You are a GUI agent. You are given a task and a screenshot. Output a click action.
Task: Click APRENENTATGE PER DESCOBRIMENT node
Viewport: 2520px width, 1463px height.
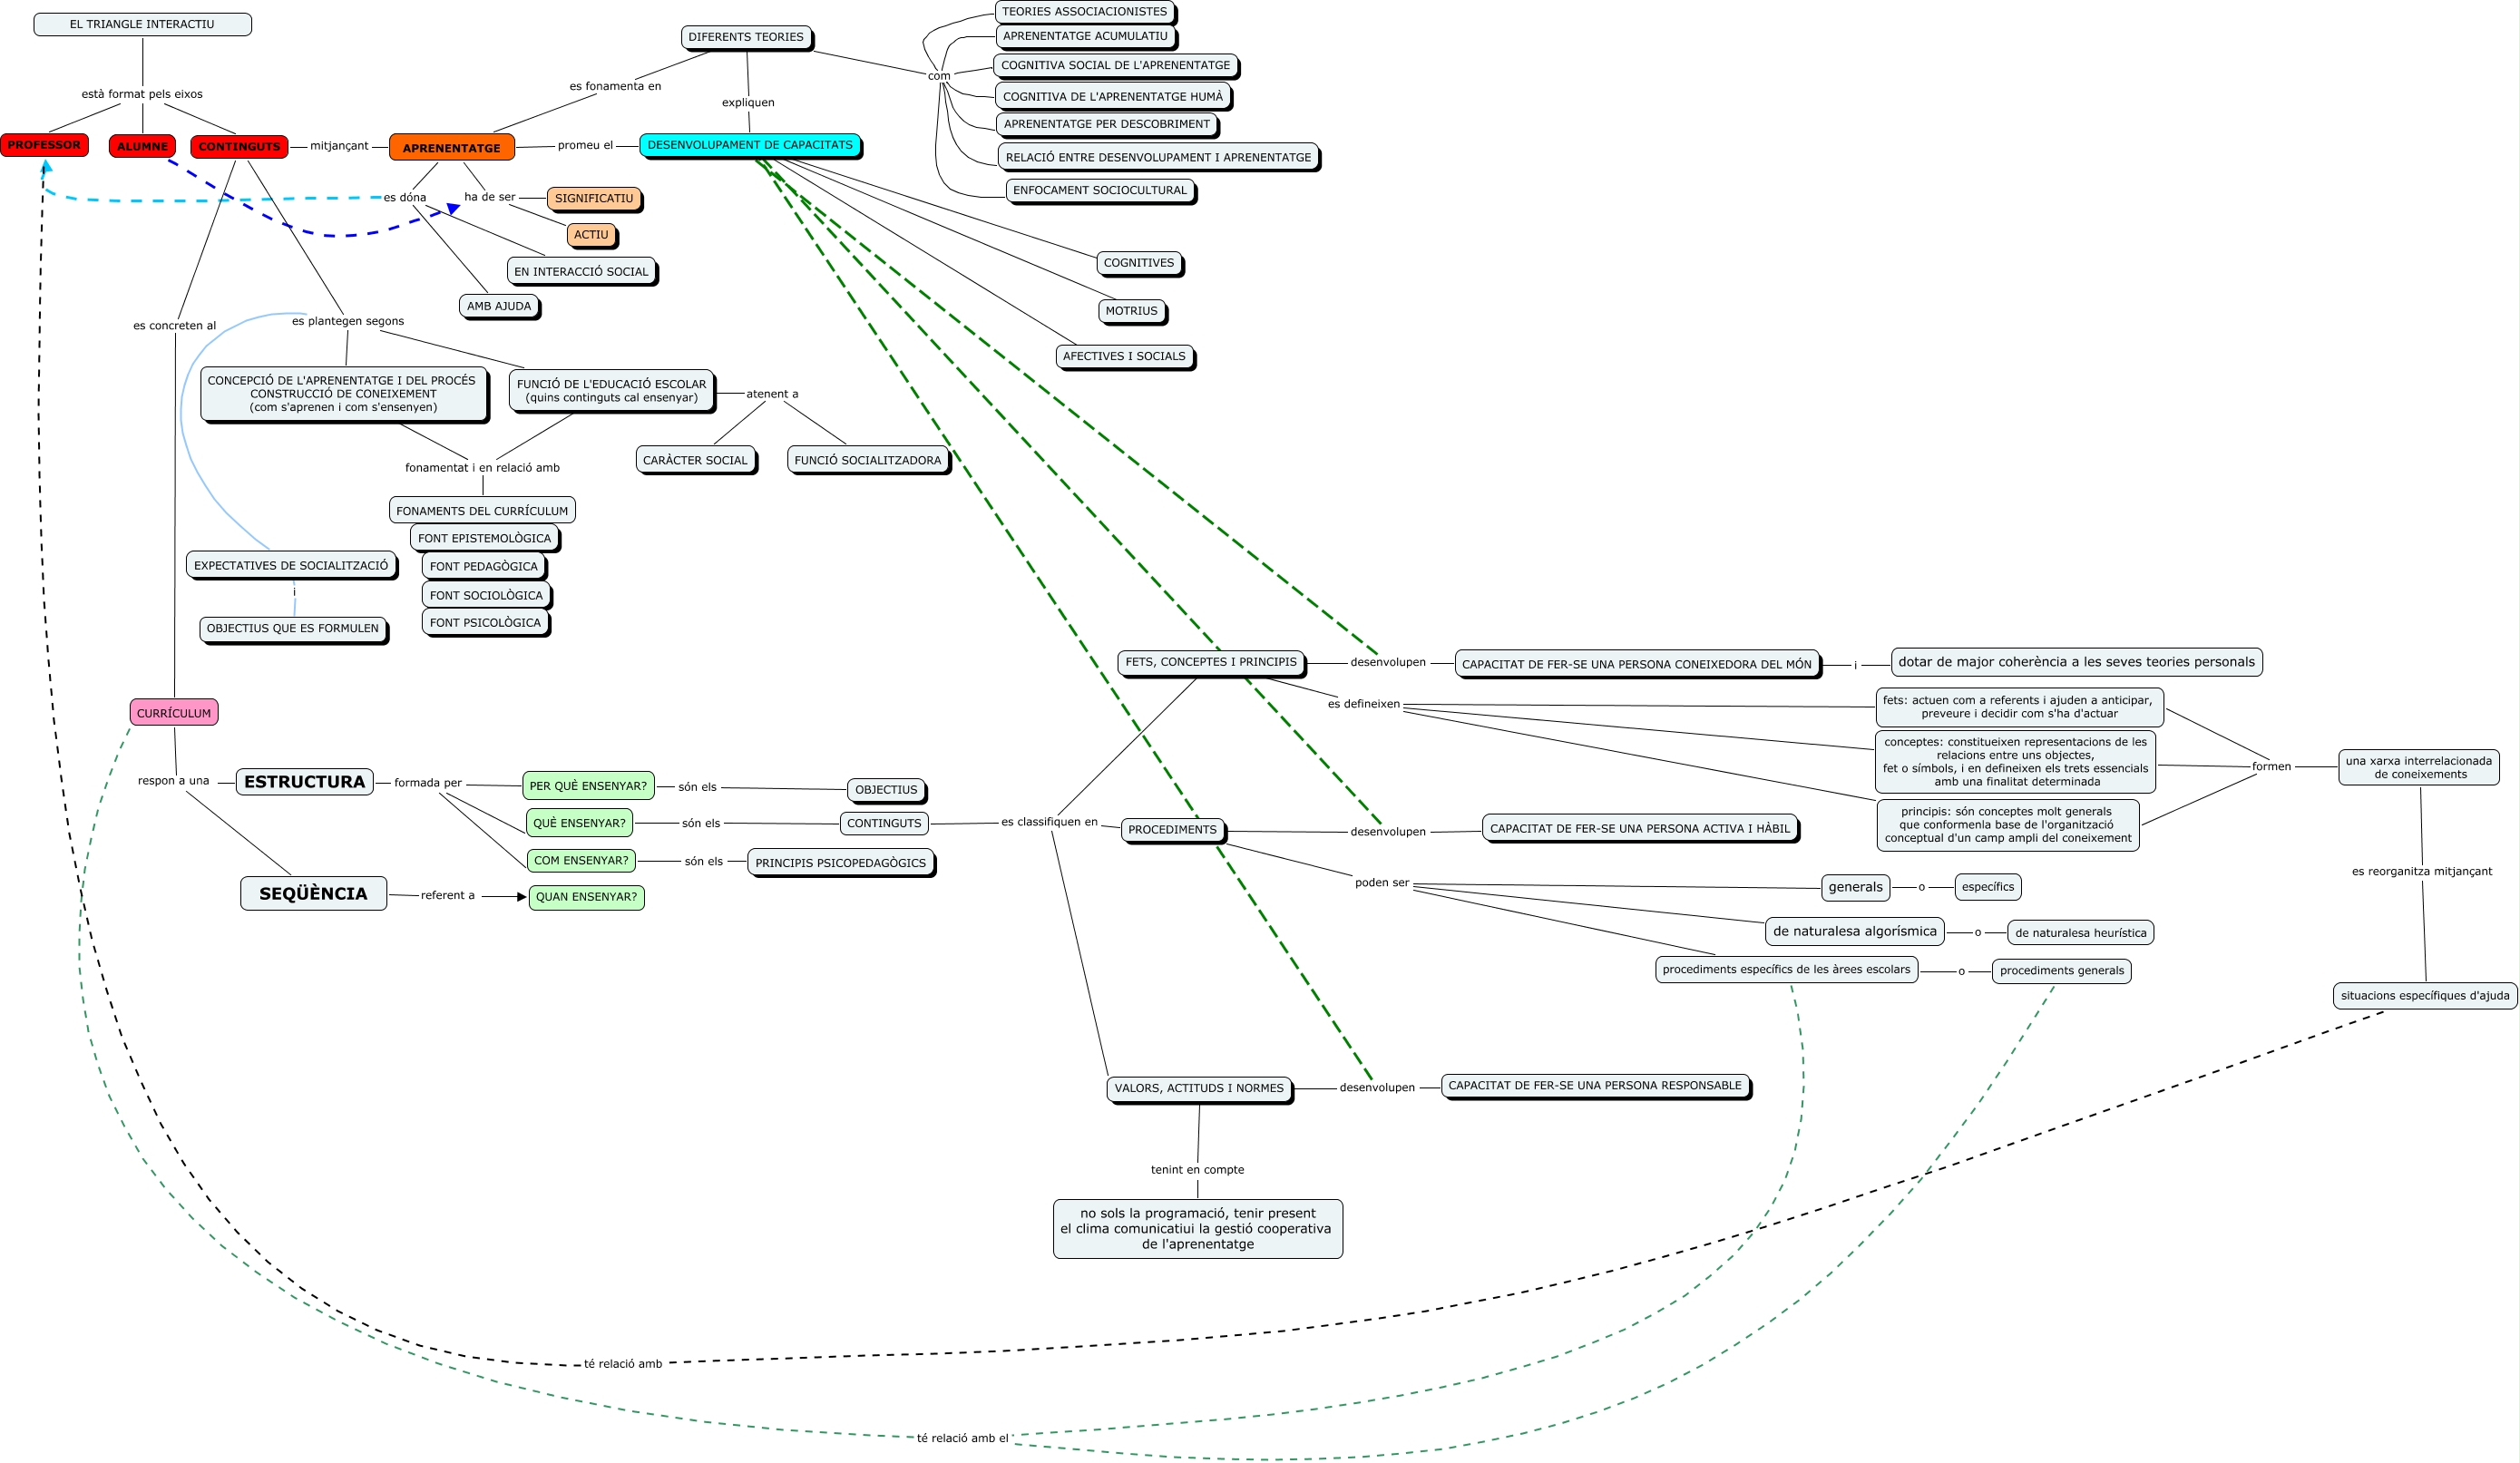click(x=1107, y=124)
